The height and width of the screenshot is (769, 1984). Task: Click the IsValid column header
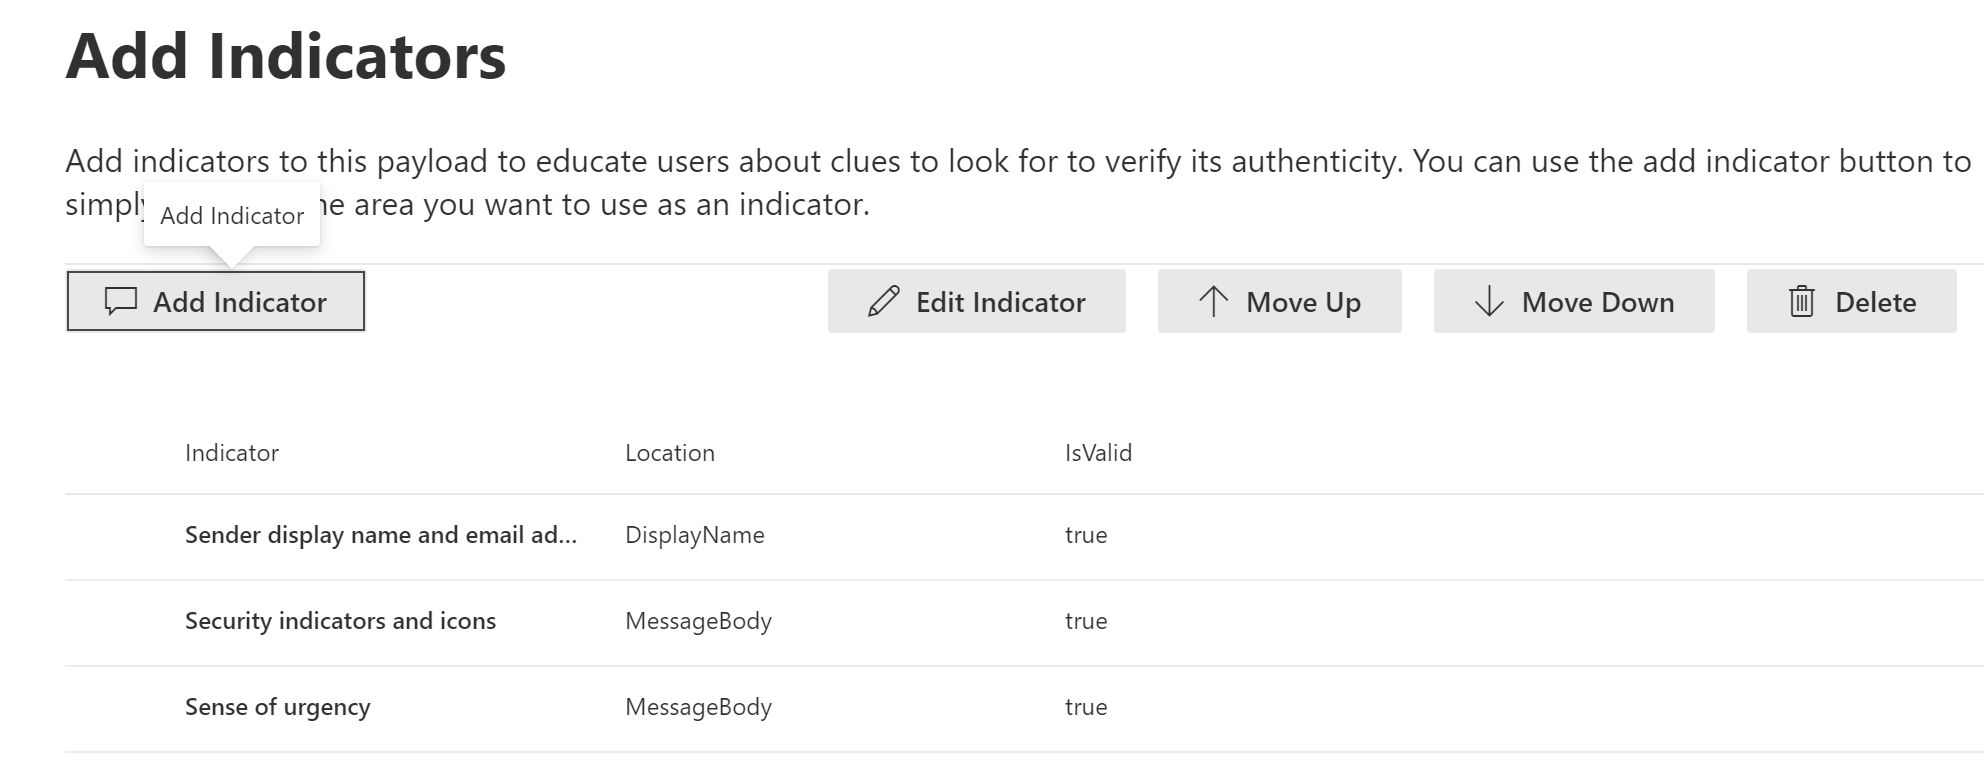tap(1098, 453)
